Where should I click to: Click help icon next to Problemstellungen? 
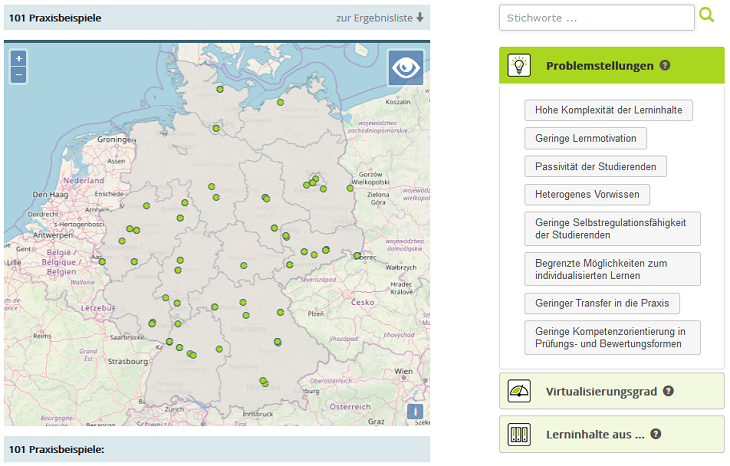(x=665, y=66)
